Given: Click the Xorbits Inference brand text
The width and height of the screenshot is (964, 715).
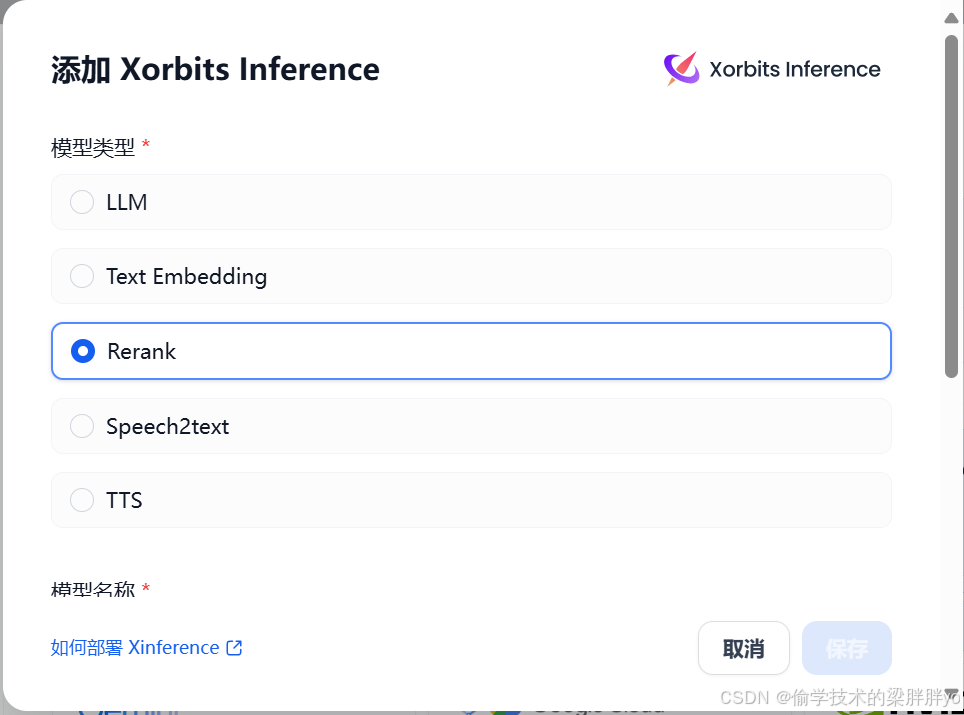Looking at the screenshot, I should click(x=795, y=69).
